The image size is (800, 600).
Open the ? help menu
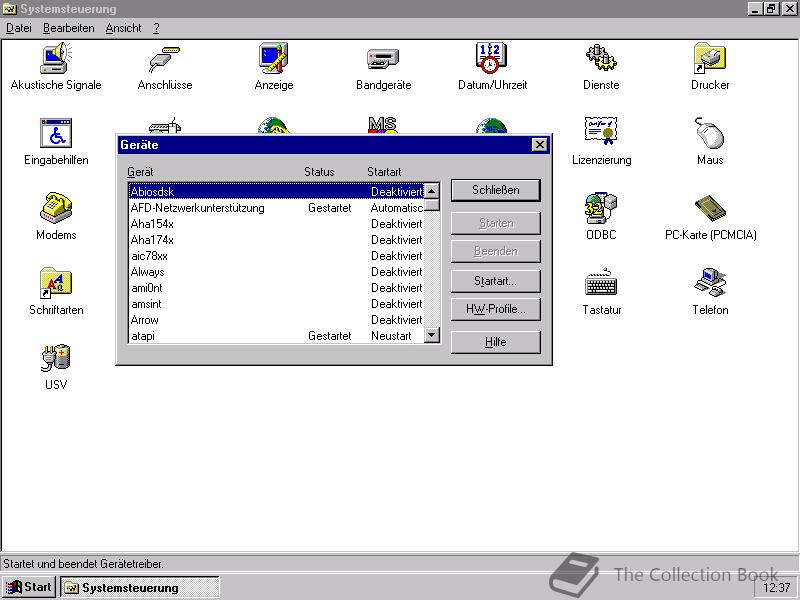pyautogui.click(x=156, y=28)
